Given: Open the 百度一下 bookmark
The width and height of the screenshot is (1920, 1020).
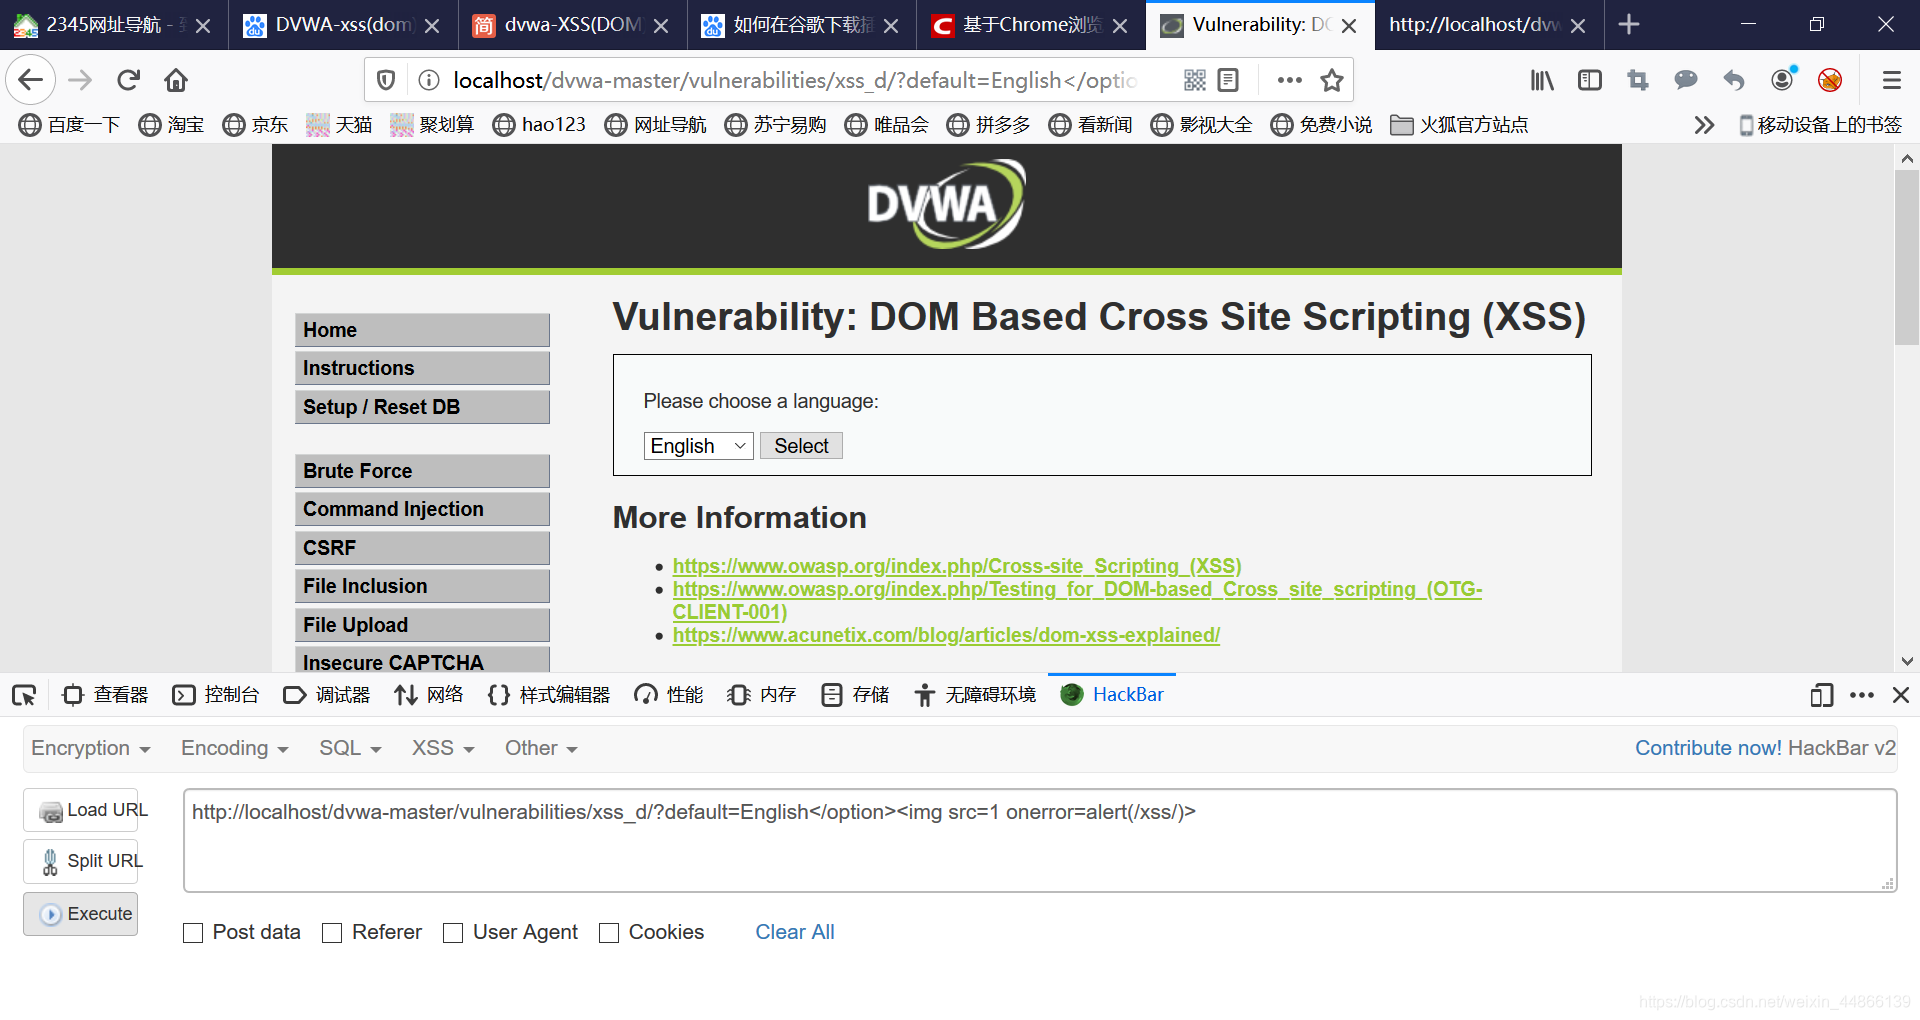Looking at the screenshot, I should tap(69, 125).
